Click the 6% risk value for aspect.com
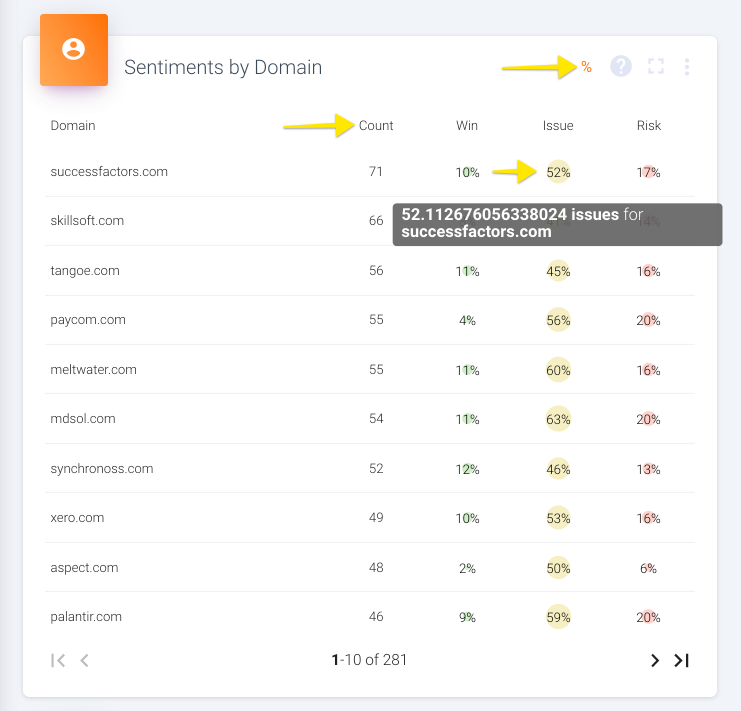741x711 pixels. pos(648,568)
